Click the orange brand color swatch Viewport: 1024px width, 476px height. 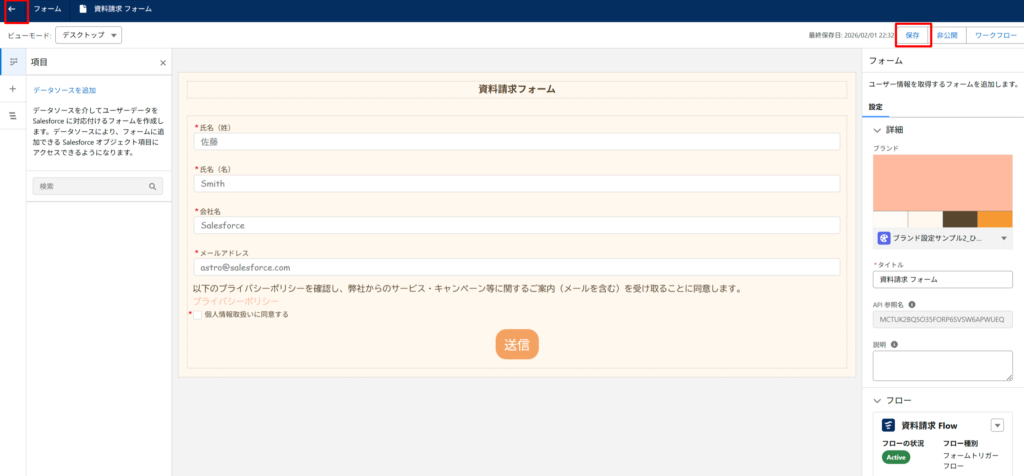pos(995,219)
